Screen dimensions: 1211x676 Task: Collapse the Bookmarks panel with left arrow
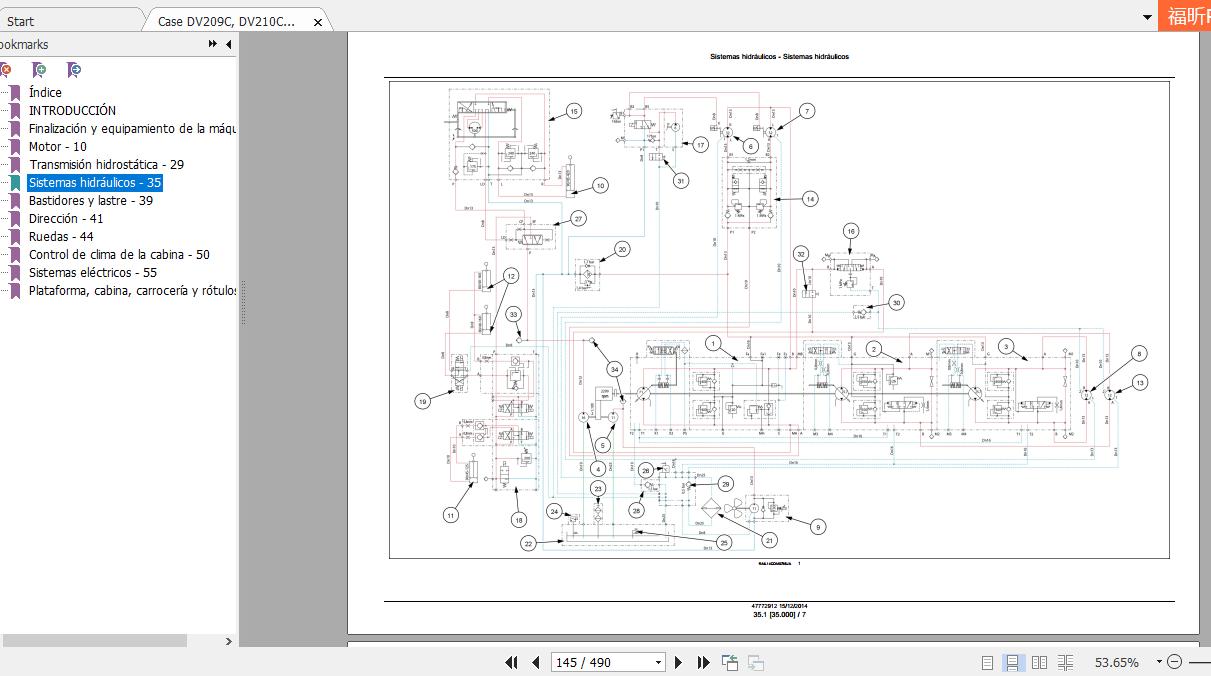coord(228,44)
